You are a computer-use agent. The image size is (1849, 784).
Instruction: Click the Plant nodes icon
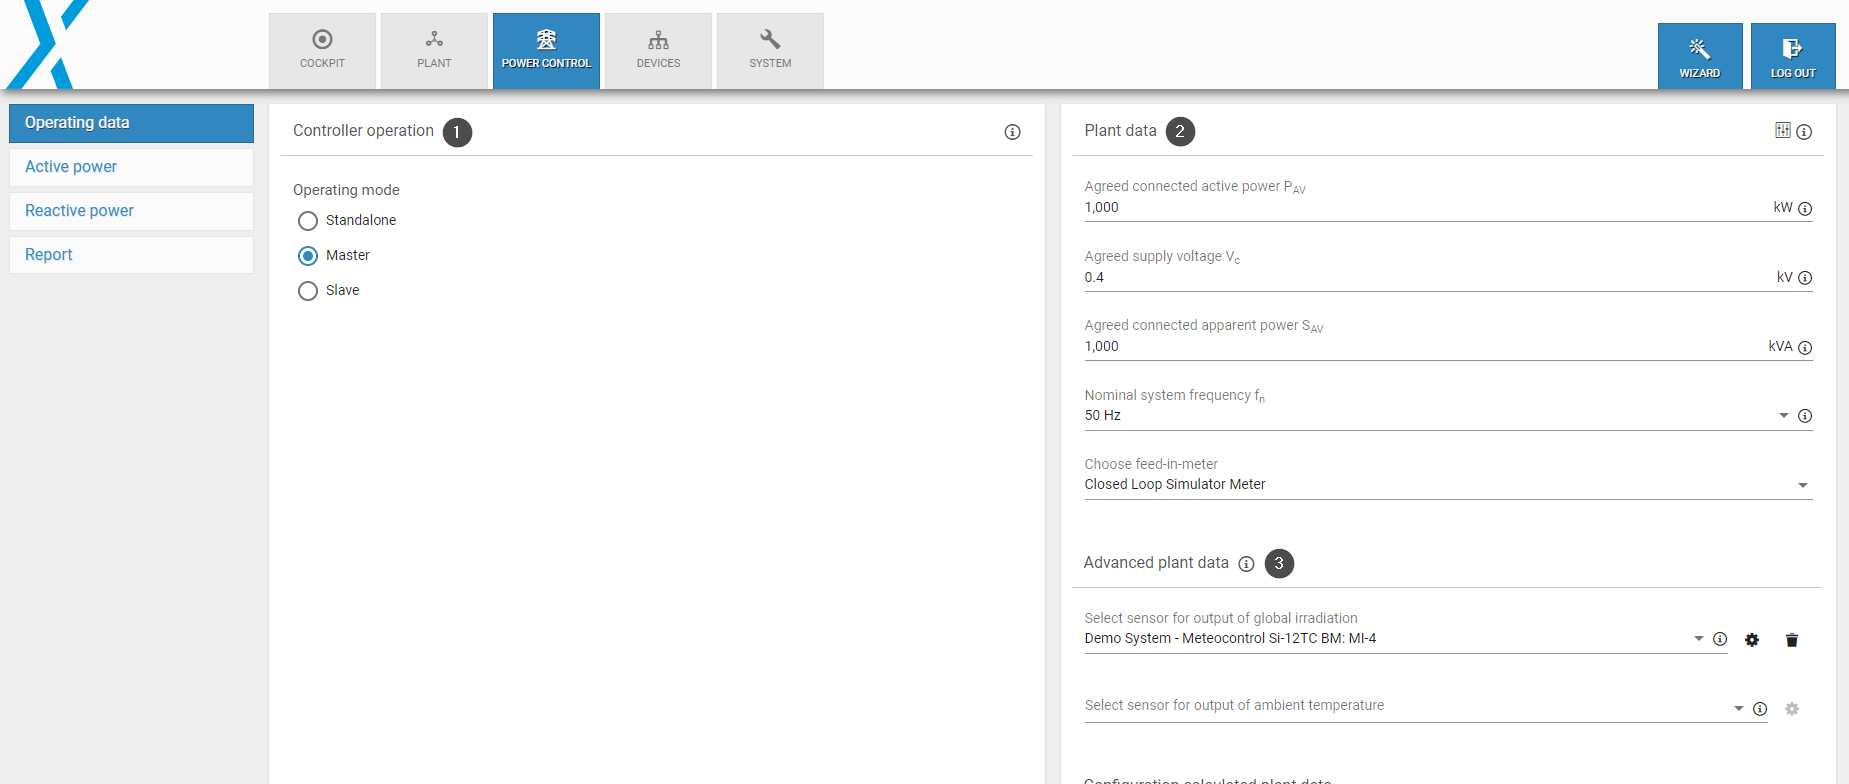tap(434, 40)
